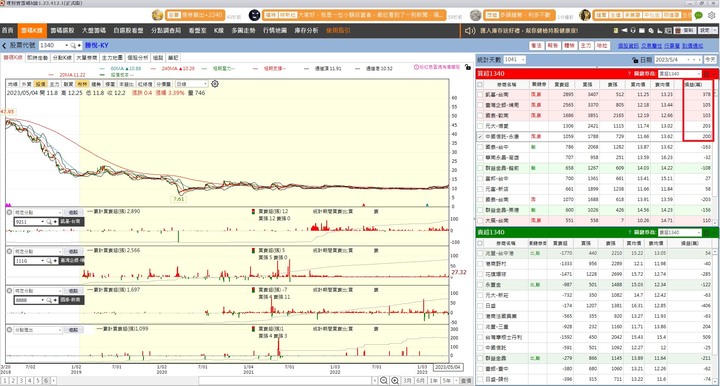Switch to the 主力地圖 tab
Screen dimensions: 720x386
pos(112,58)
